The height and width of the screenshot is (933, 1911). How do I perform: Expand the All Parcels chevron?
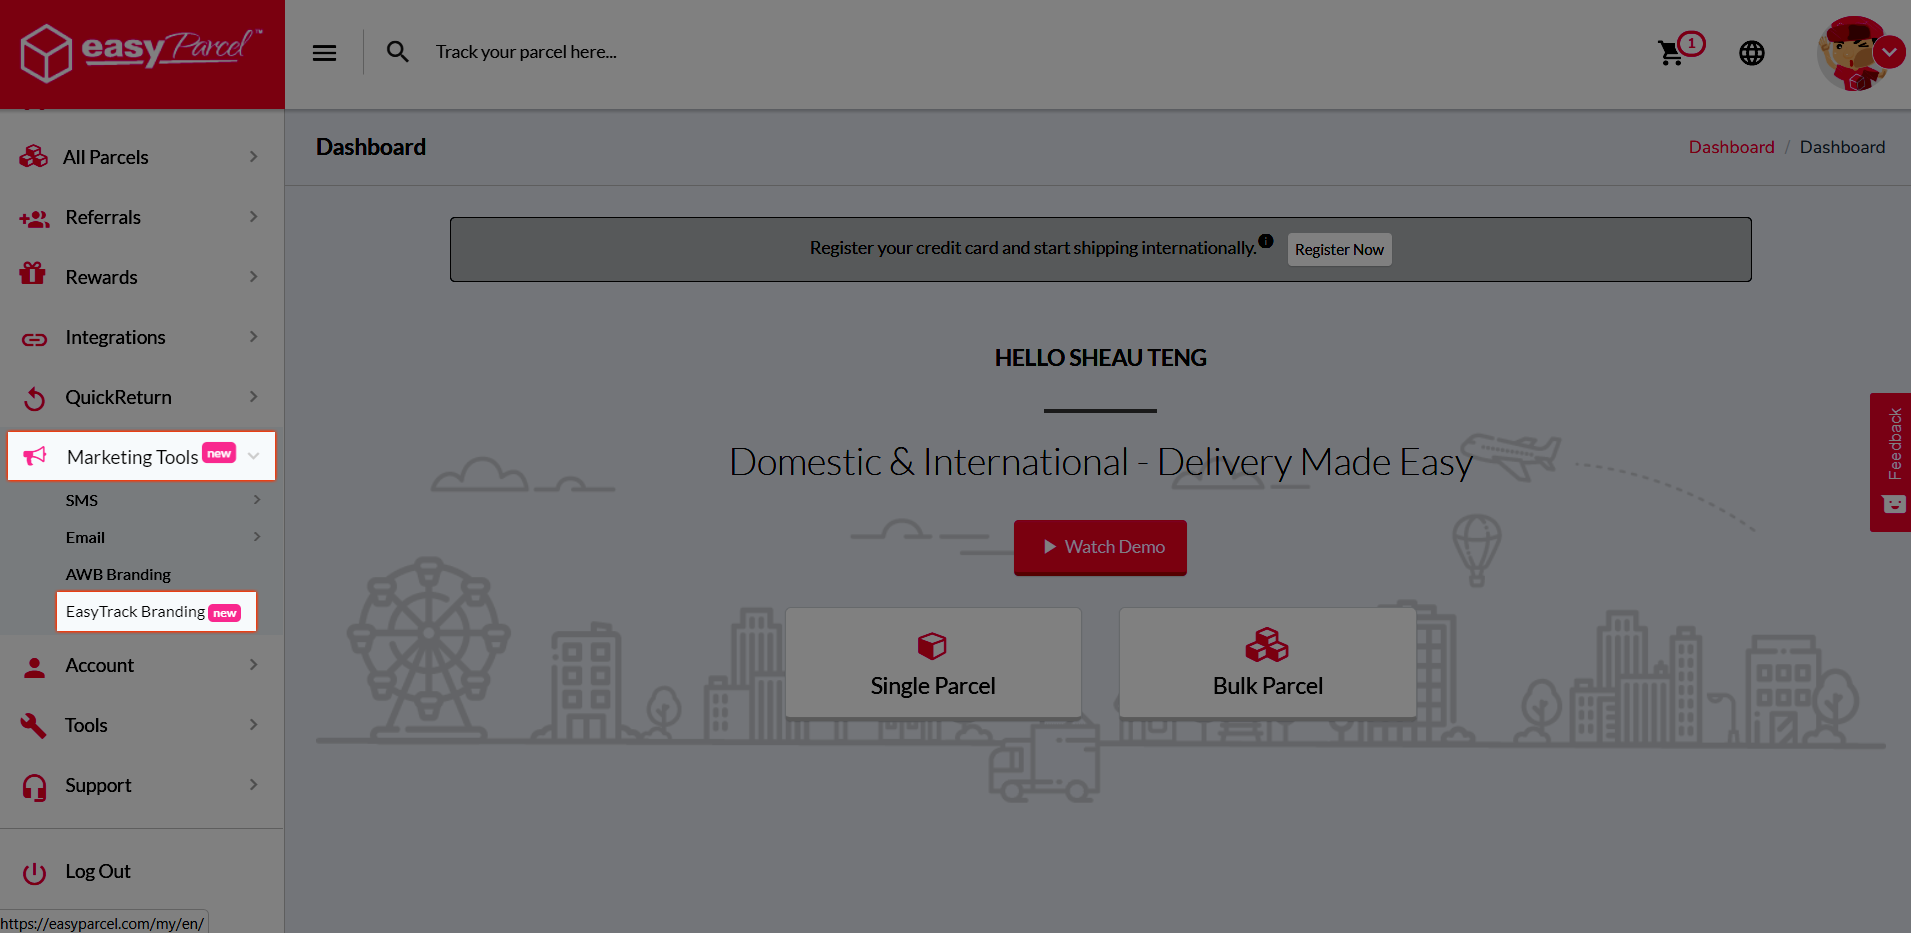254,157
